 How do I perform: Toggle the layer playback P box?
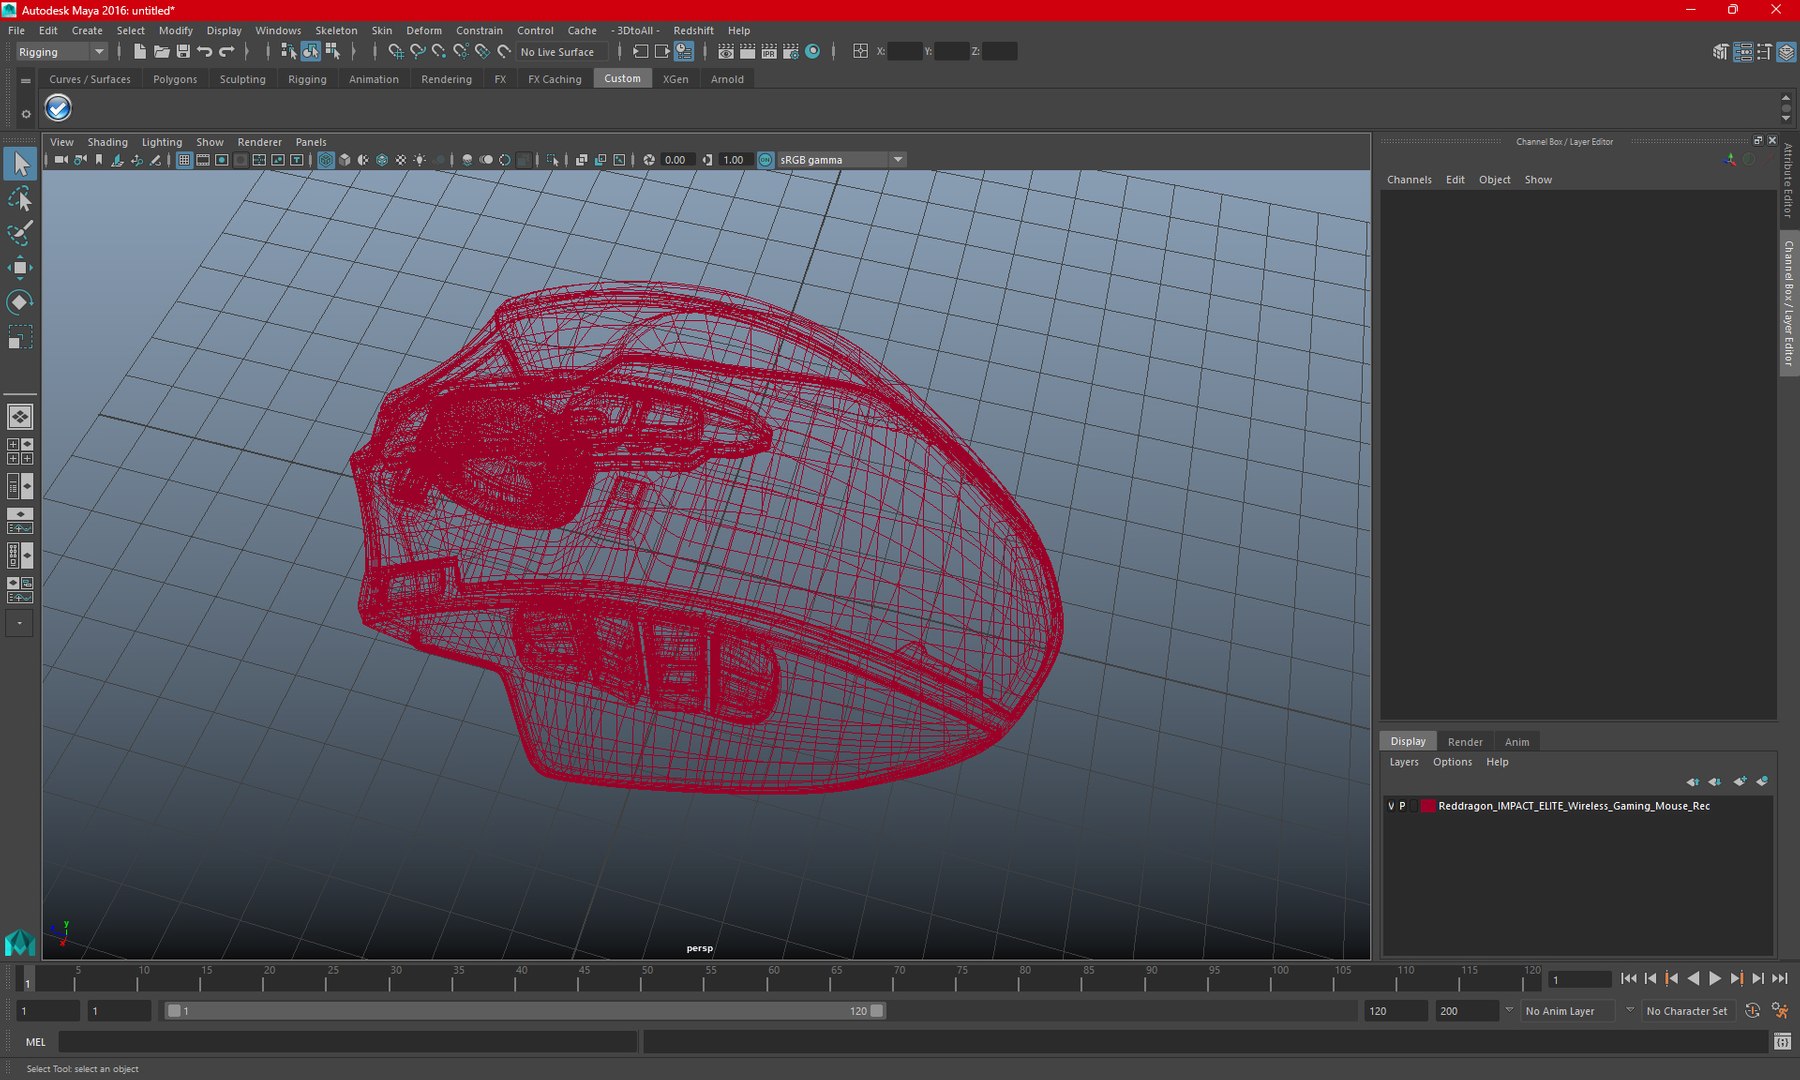1402,806
